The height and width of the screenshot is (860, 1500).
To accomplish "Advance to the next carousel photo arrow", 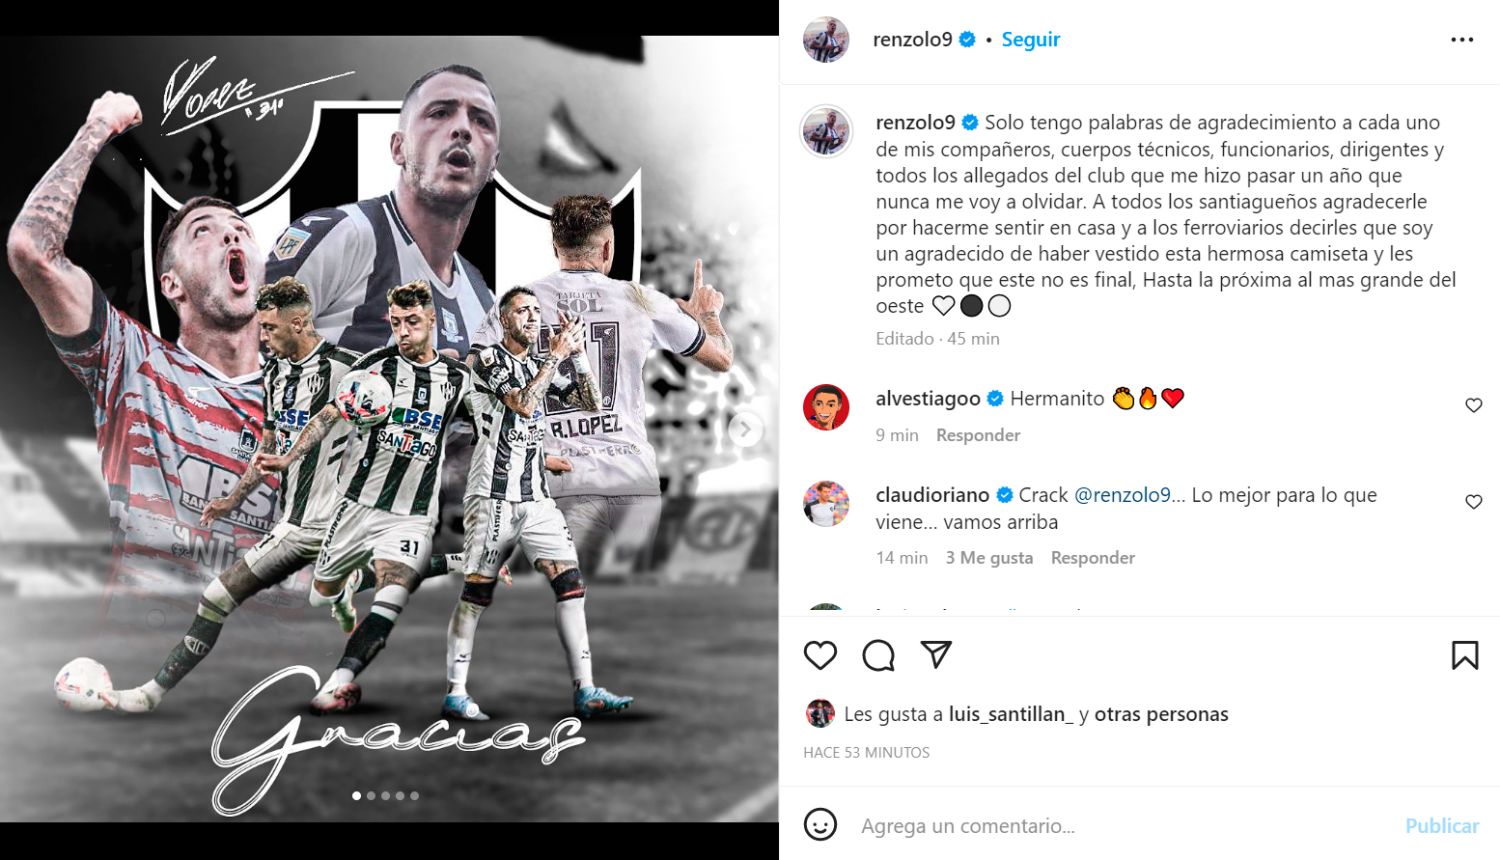I will (x=744, y=430).
